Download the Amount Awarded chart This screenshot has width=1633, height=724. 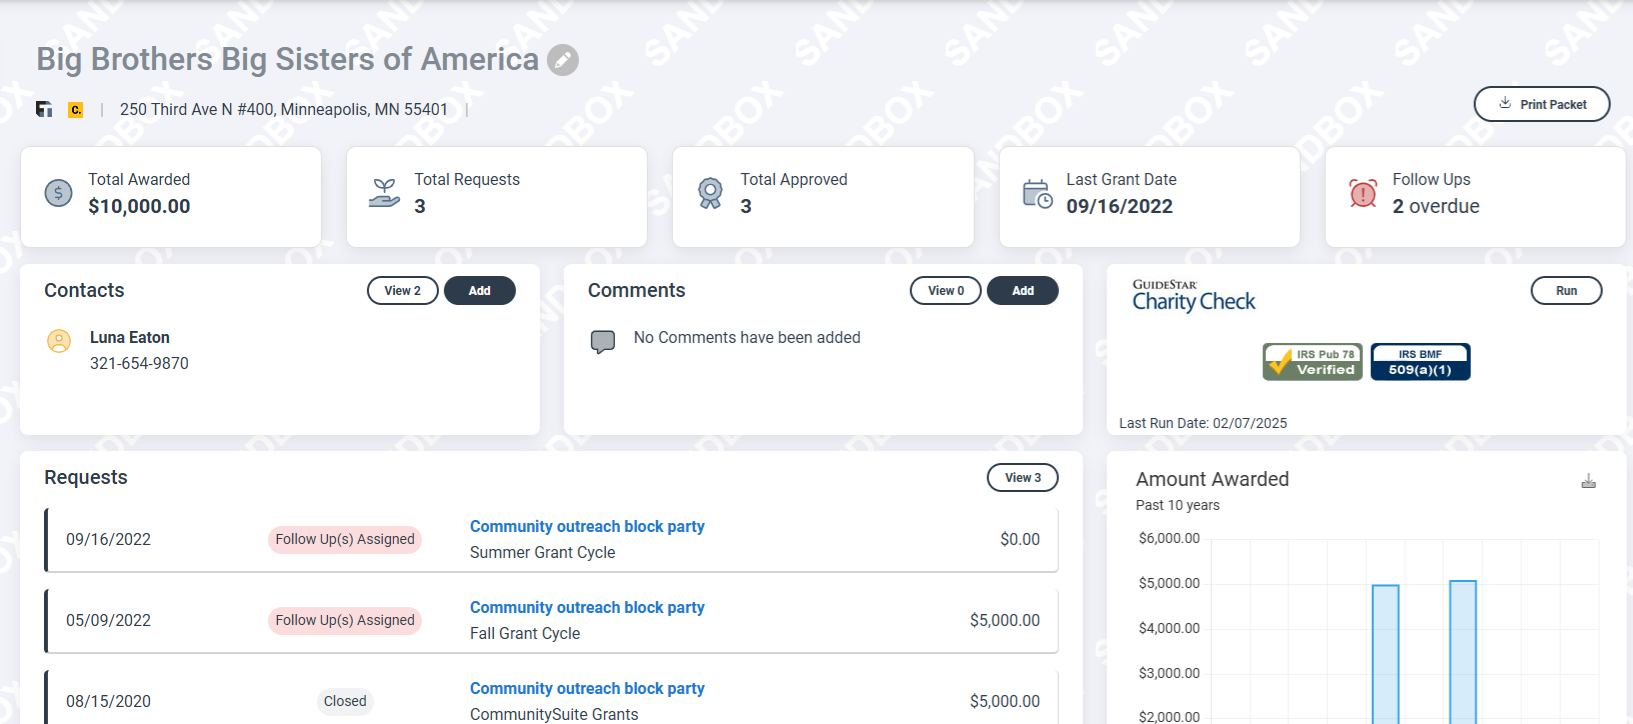(1588, 481)
